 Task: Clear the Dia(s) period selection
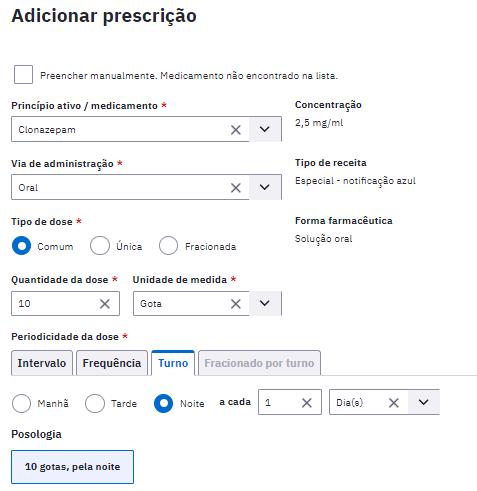(394, 403)
